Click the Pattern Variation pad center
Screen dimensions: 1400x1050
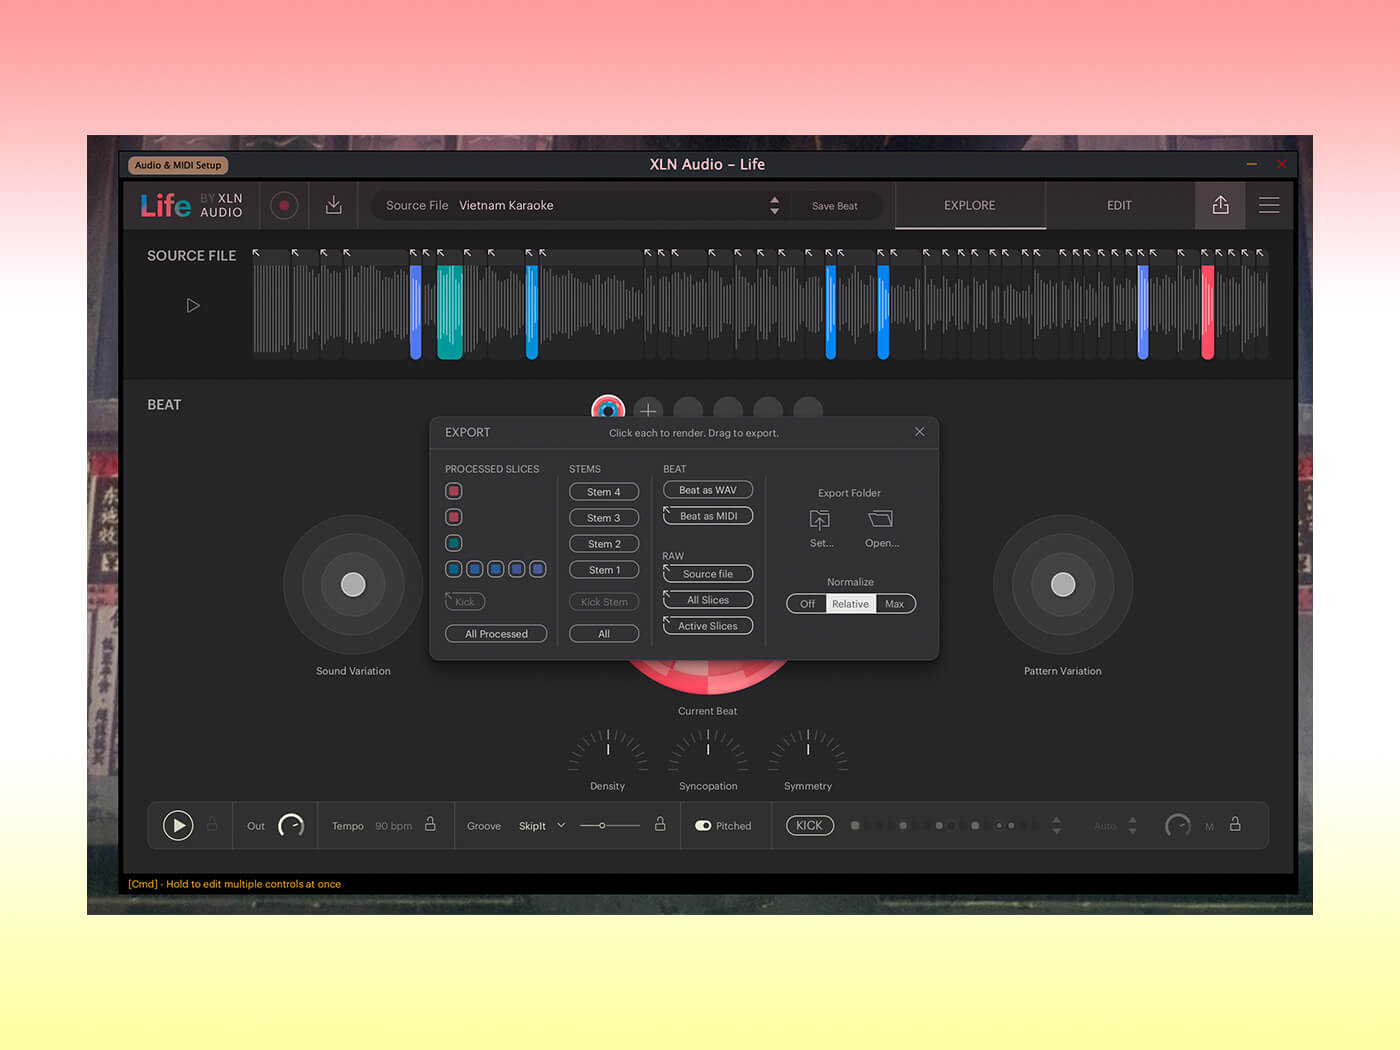coord(1063,585)
